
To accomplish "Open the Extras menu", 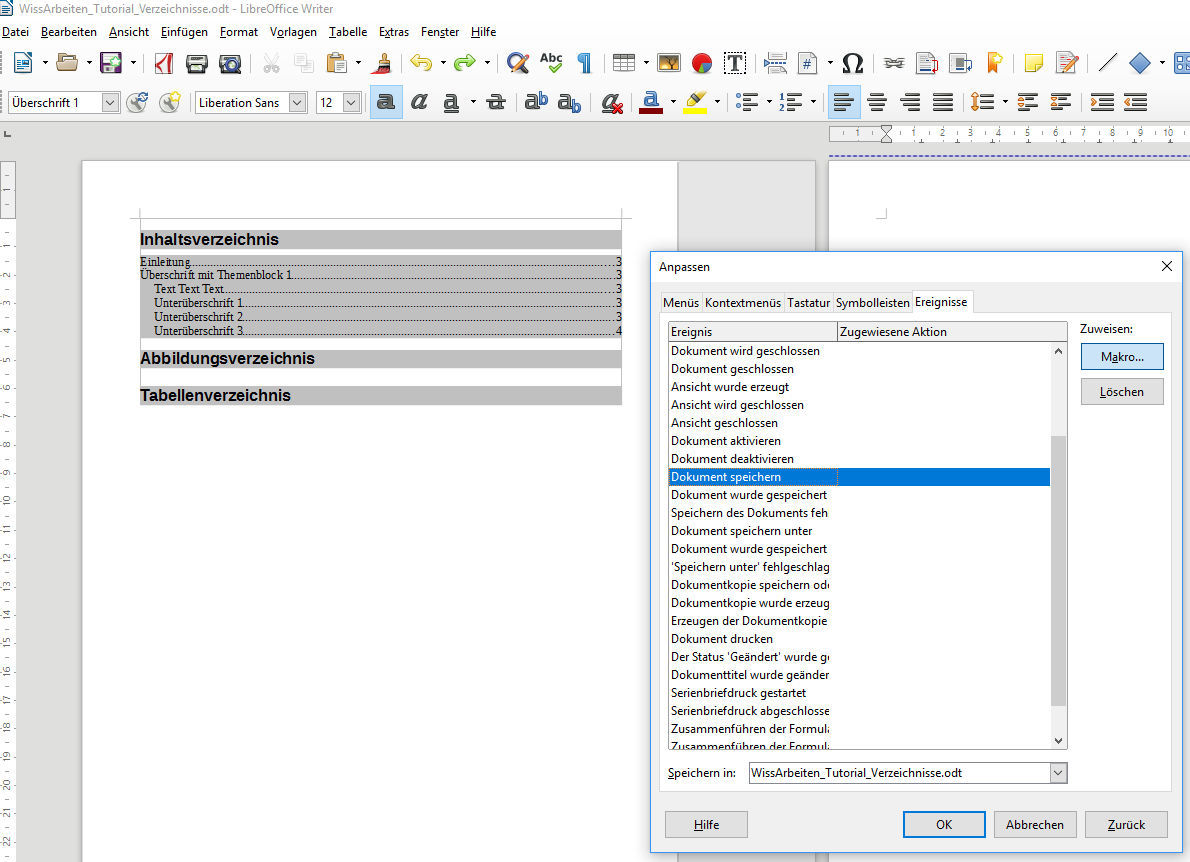I will 394,32.
